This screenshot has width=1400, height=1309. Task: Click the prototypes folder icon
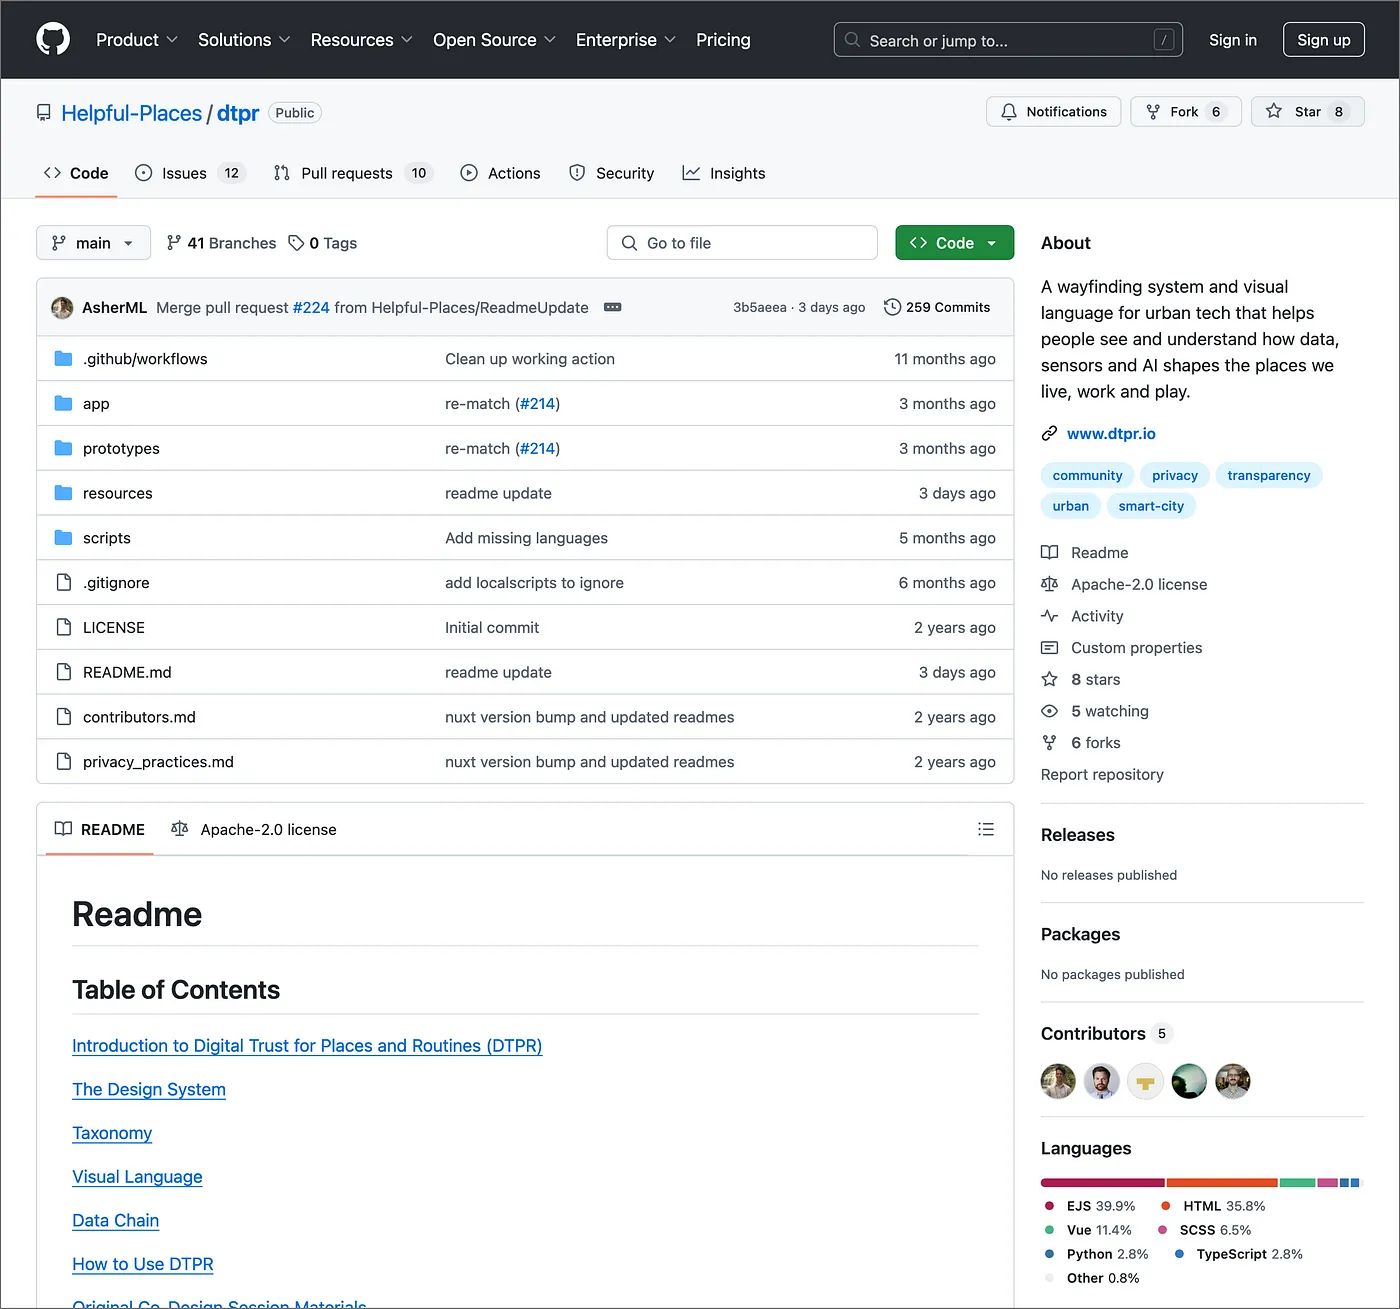tap(64, 448)
